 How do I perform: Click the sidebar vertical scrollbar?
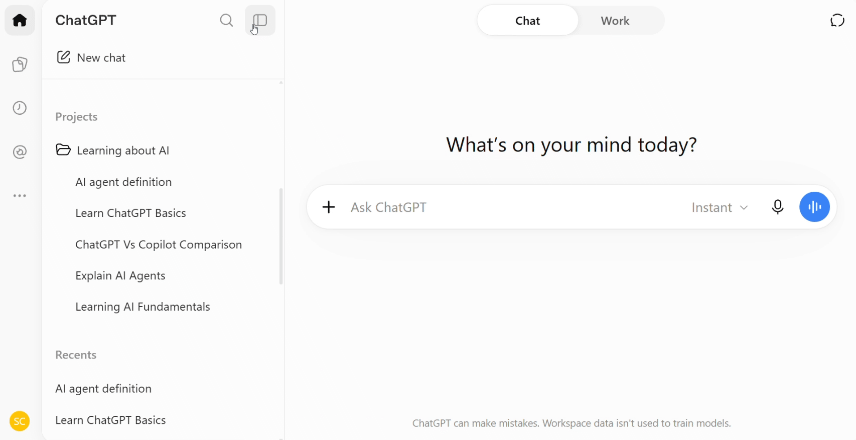[x=281, y=236]
